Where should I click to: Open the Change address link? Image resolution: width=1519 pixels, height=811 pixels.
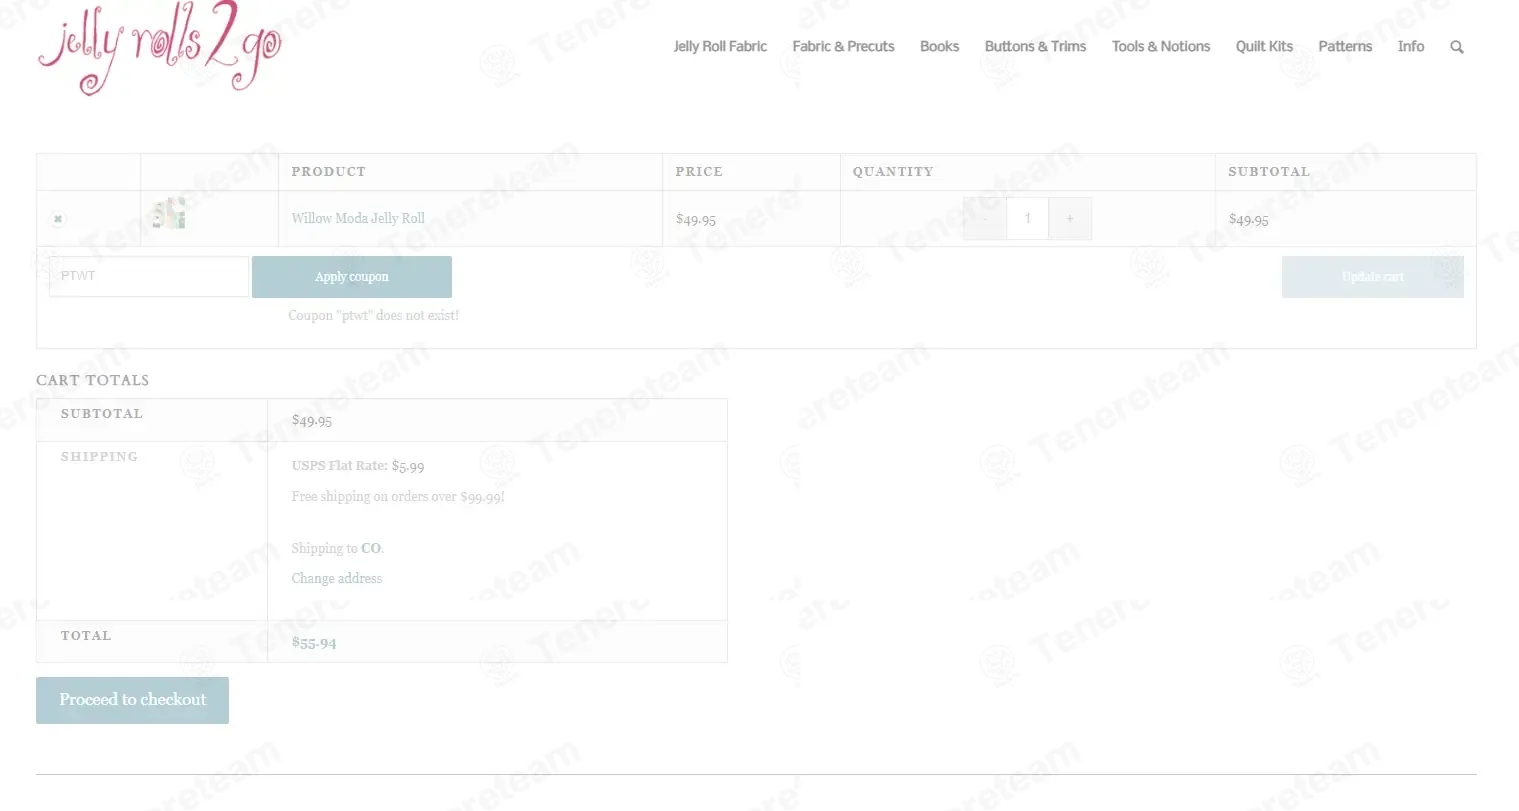(x=337, y=578)
